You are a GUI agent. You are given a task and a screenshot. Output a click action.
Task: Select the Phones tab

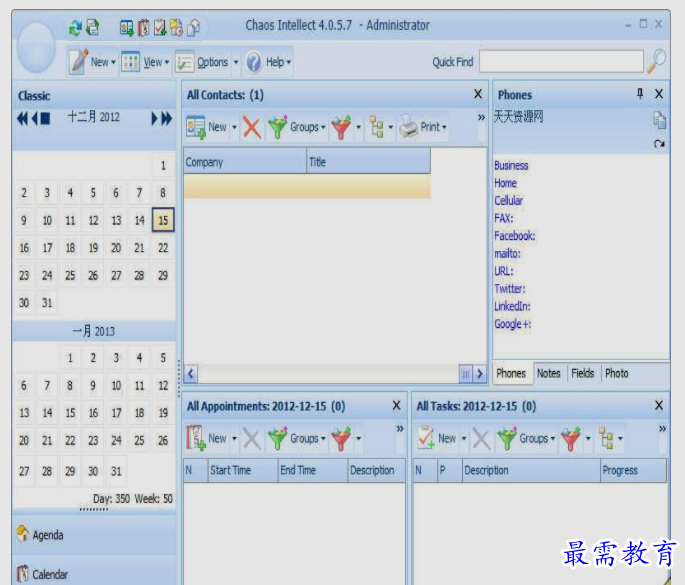pyautogui.click(x=511, y=374)
